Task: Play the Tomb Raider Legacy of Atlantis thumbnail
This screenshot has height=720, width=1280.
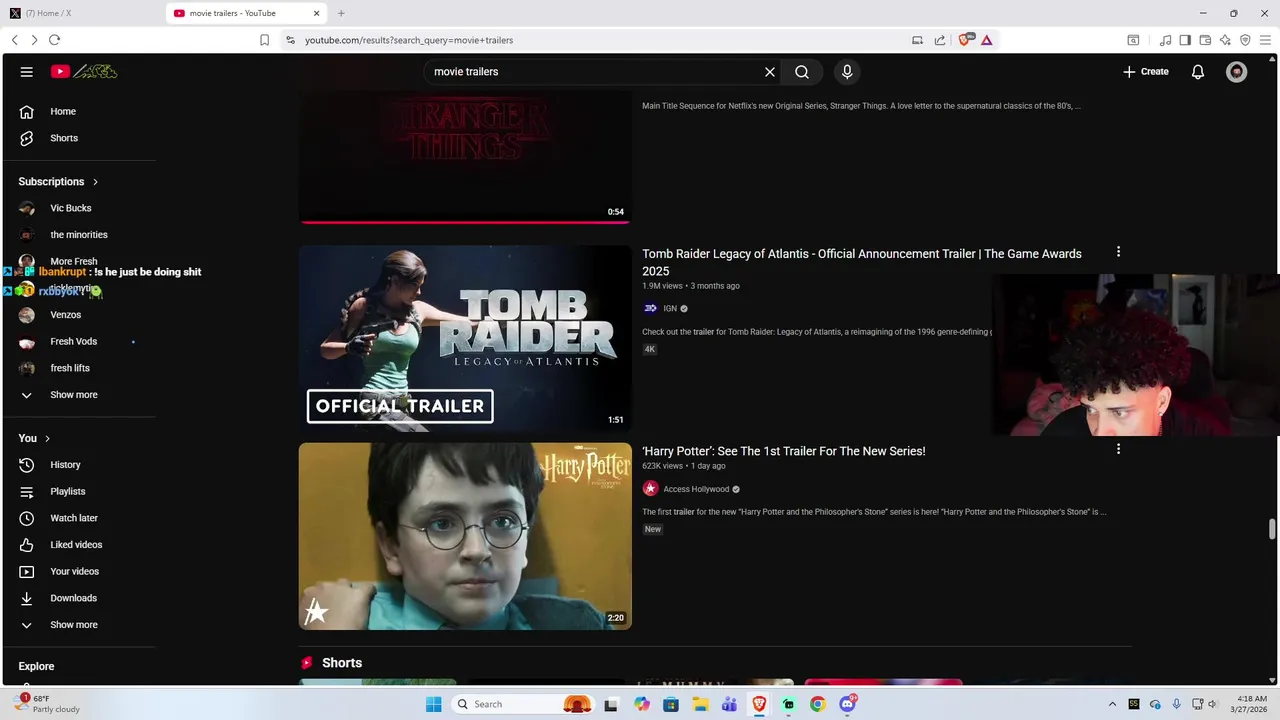Action: 465,338
